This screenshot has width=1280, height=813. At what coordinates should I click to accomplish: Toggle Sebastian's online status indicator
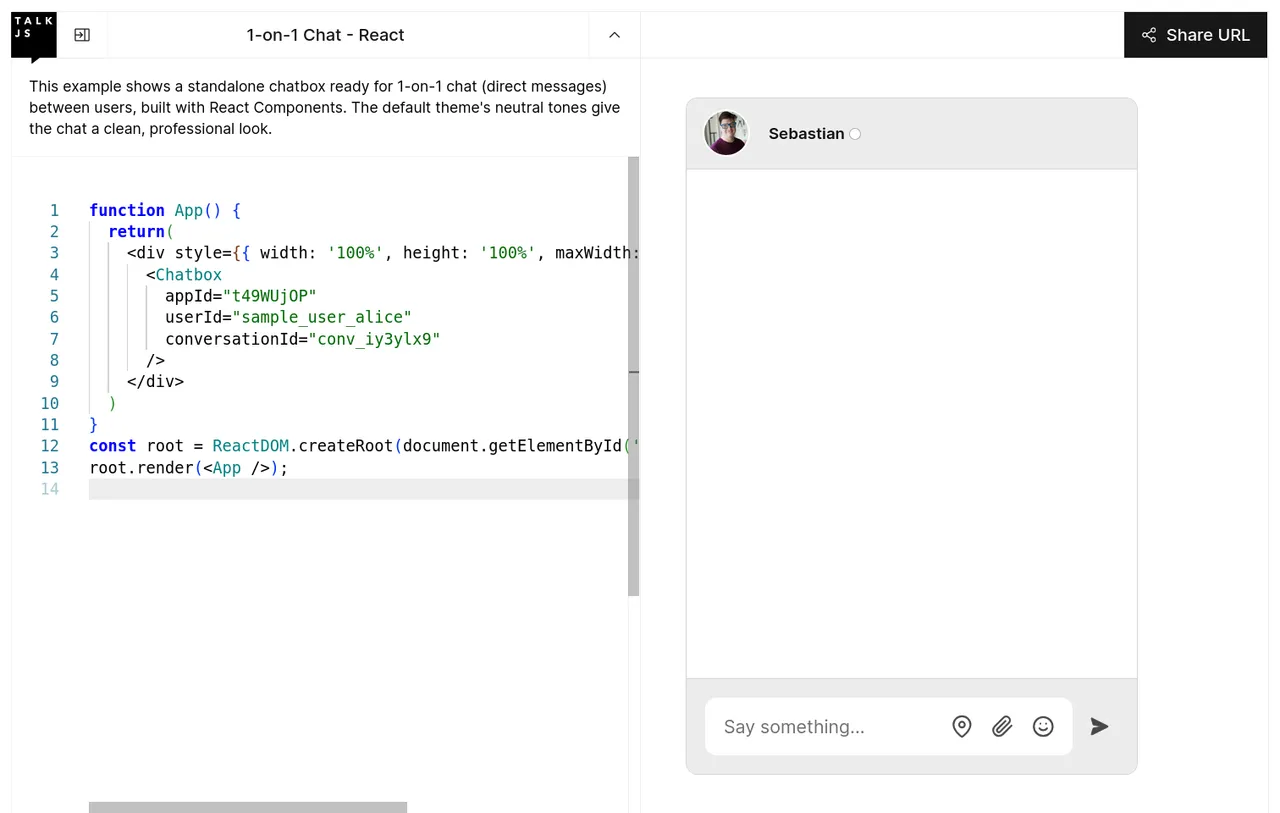point(855,133)
